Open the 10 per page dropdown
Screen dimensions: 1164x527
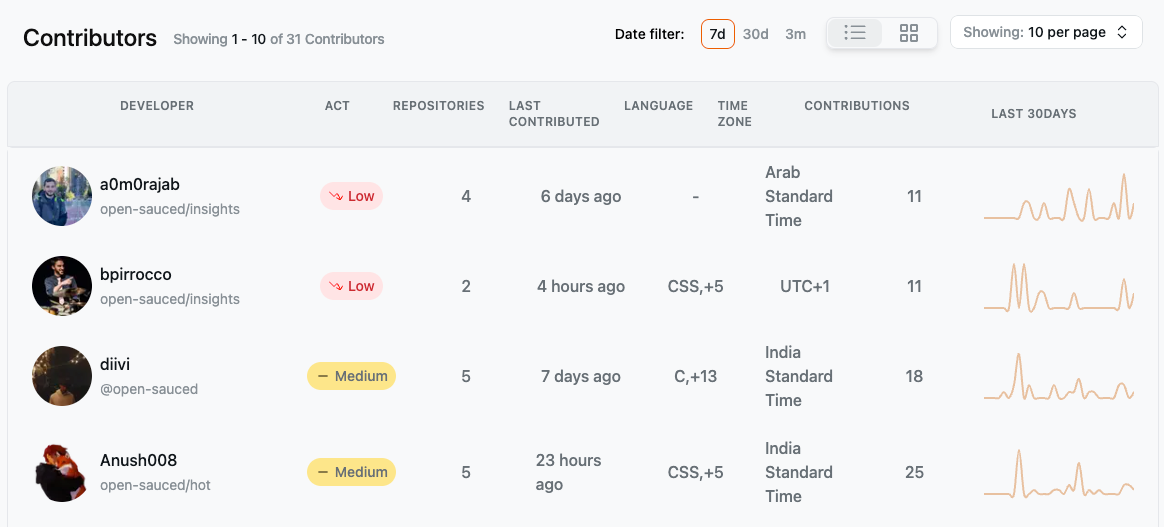click(1046, 33)
